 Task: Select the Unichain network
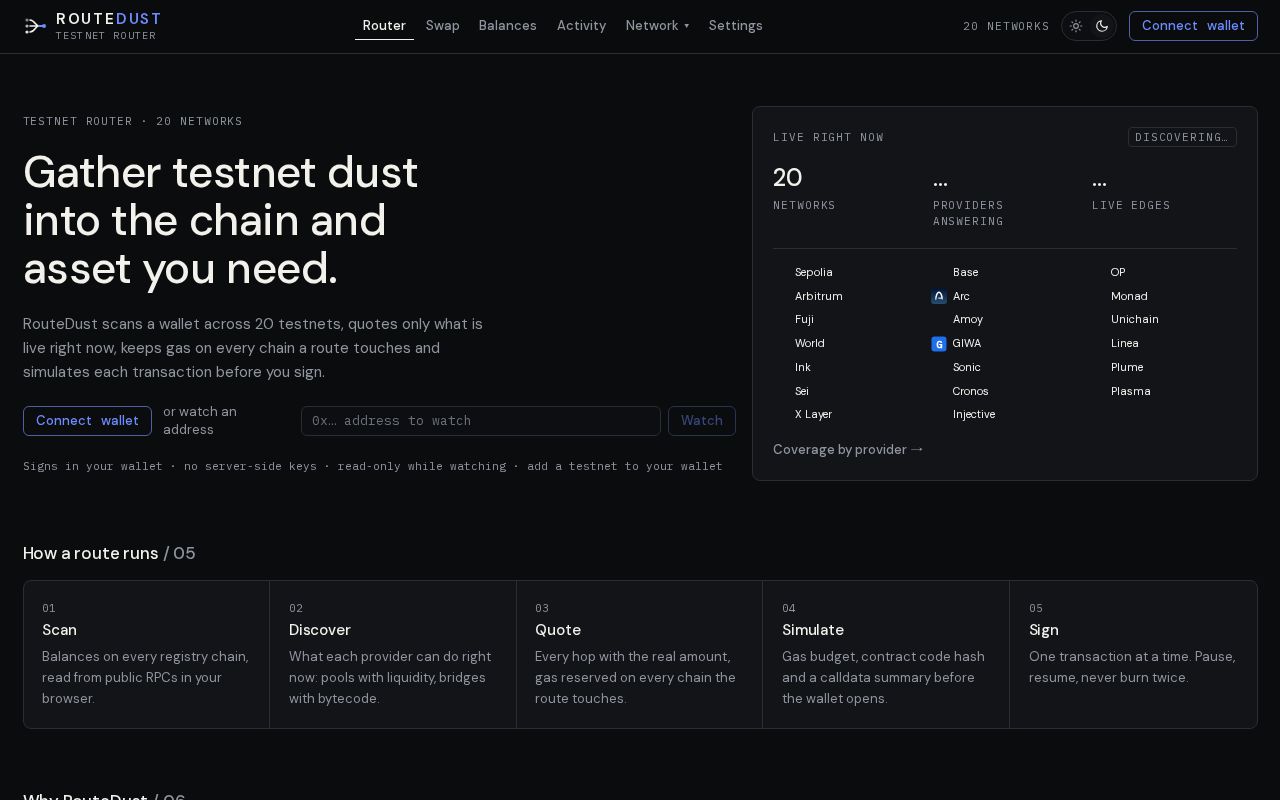[1134, 320]
